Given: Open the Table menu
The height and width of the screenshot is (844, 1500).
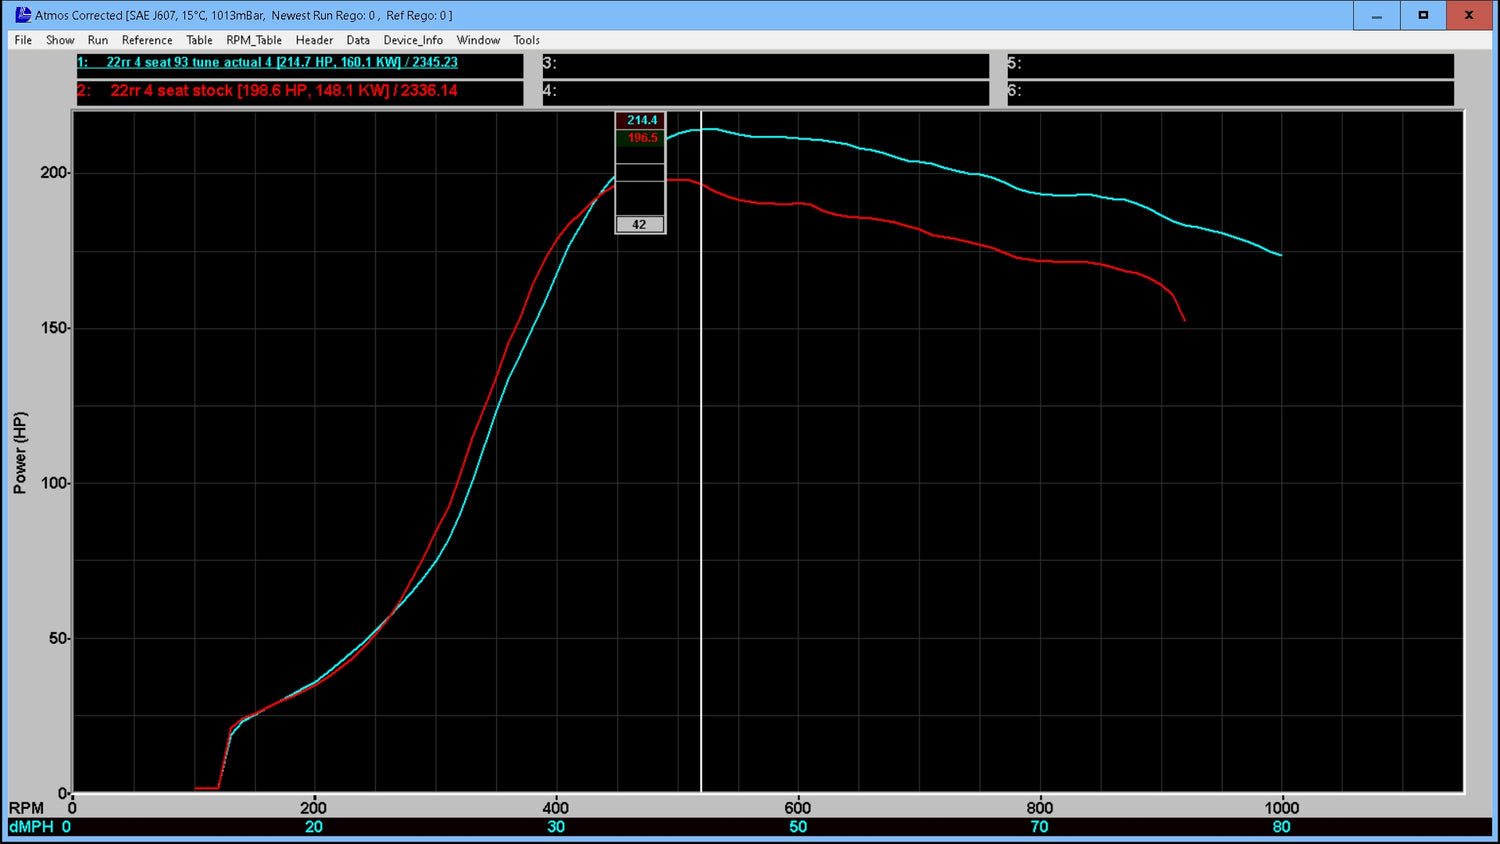Looking at the screenshot, I should (x=199, y=40).
